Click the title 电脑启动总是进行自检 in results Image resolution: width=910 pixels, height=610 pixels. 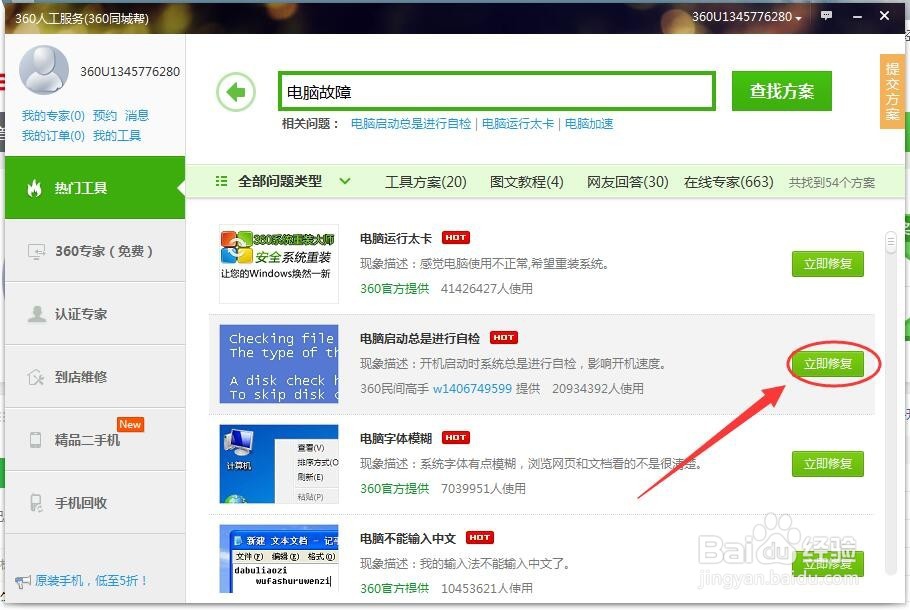[420, 338]
